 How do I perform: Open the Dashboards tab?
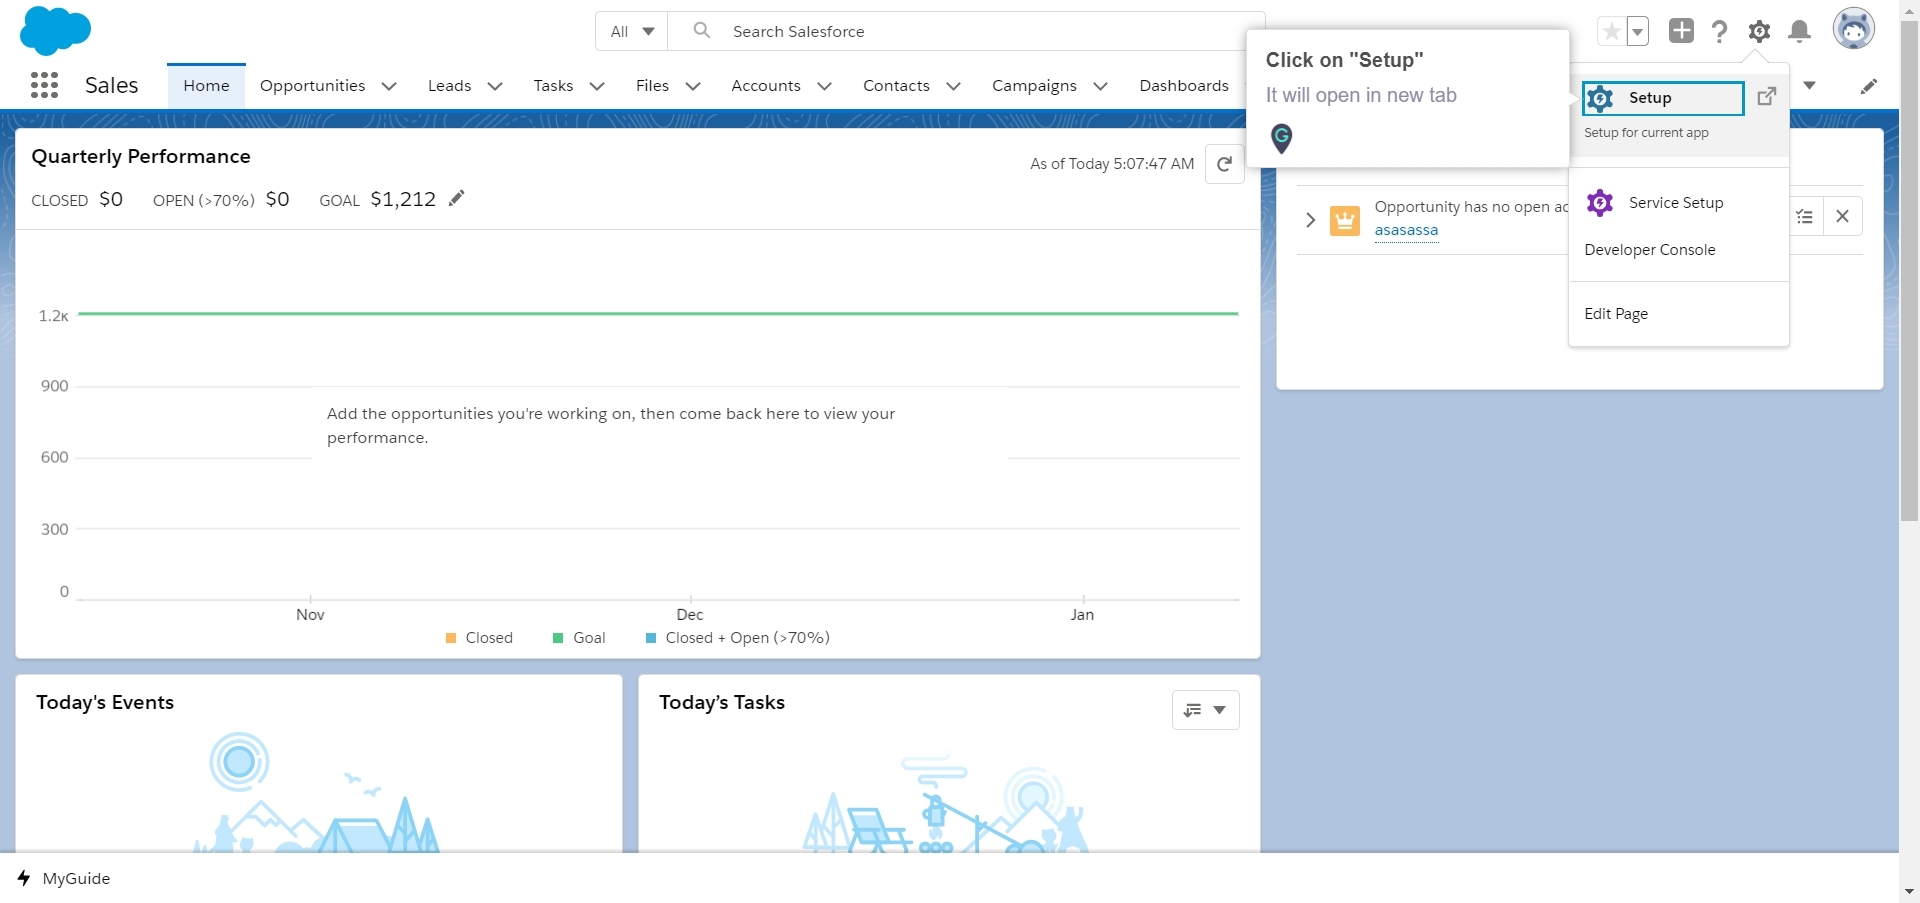pos(1184,86)
